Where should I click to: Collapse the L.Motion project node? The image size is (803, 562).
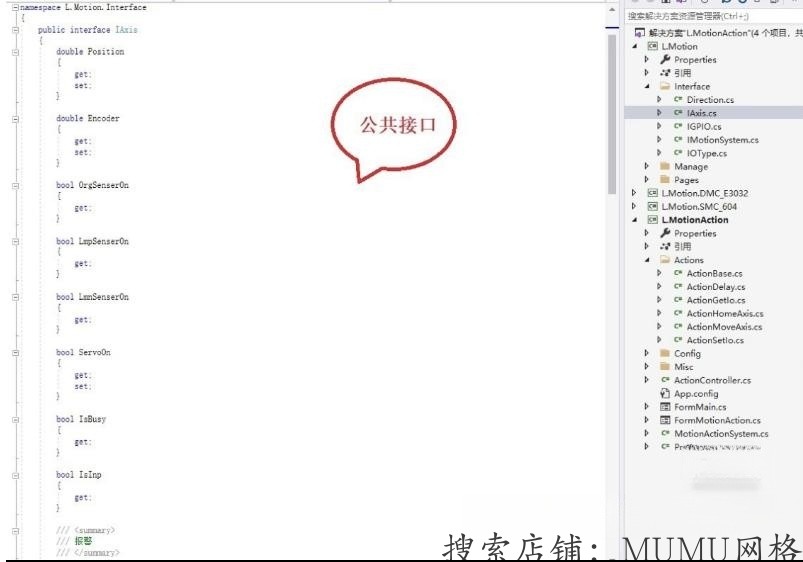(635, 46)
